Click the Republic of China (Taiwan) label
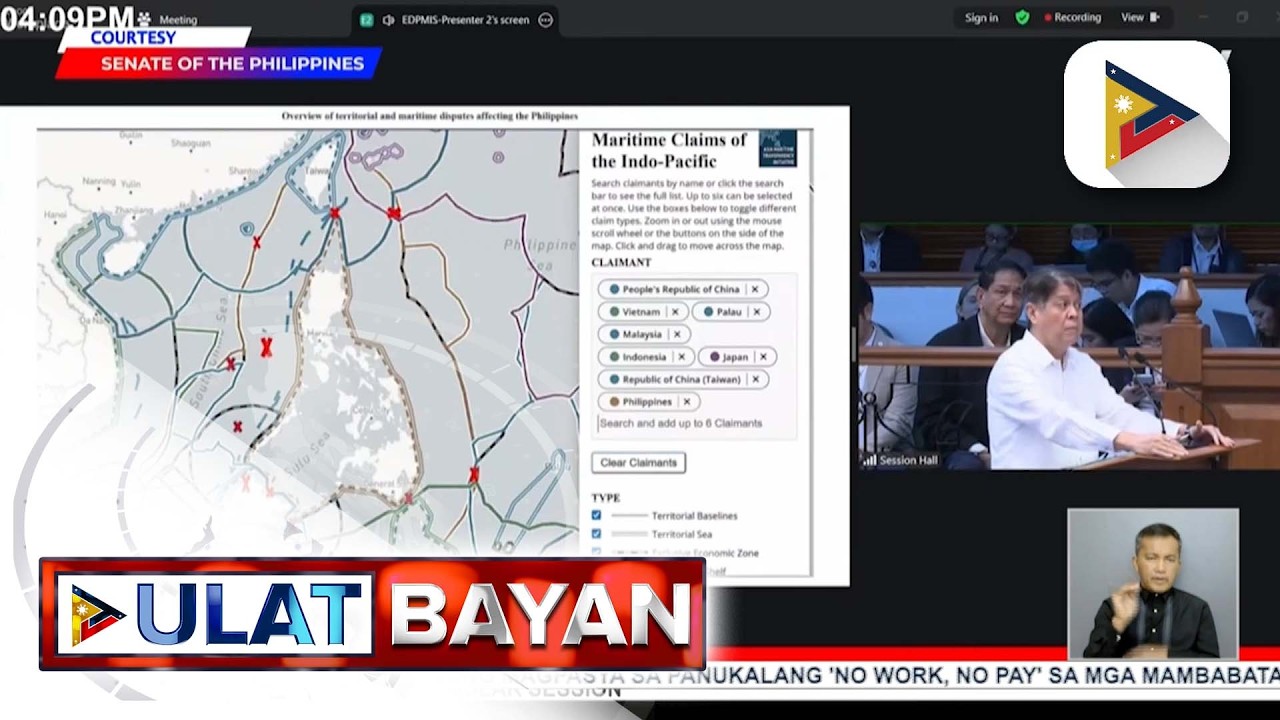 click(681, 379)
